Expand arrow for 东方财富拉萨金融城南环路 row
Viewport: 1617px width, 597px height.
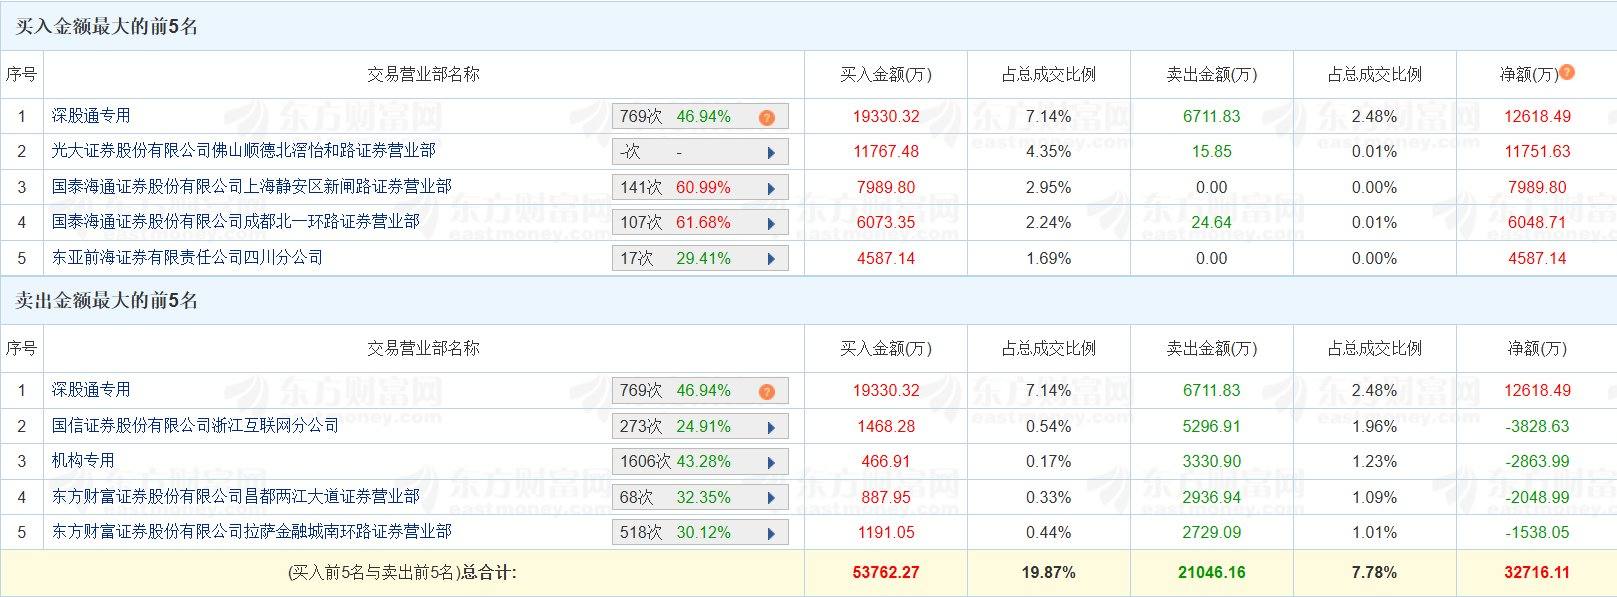pos(771,533)
